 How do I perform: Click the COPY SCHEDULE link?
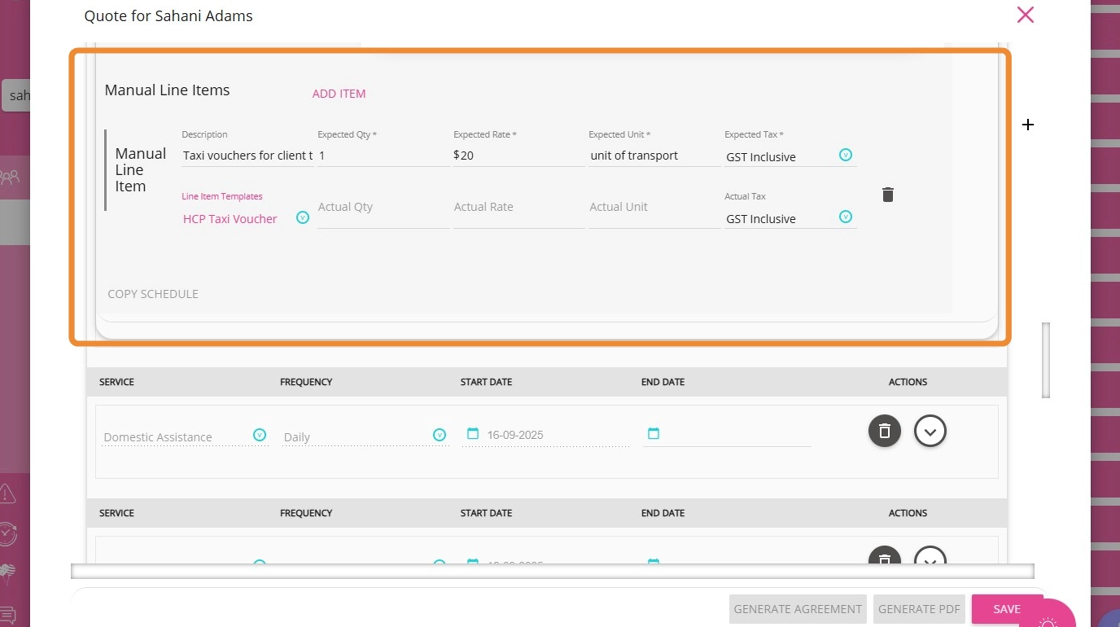[x=153, y=294]
